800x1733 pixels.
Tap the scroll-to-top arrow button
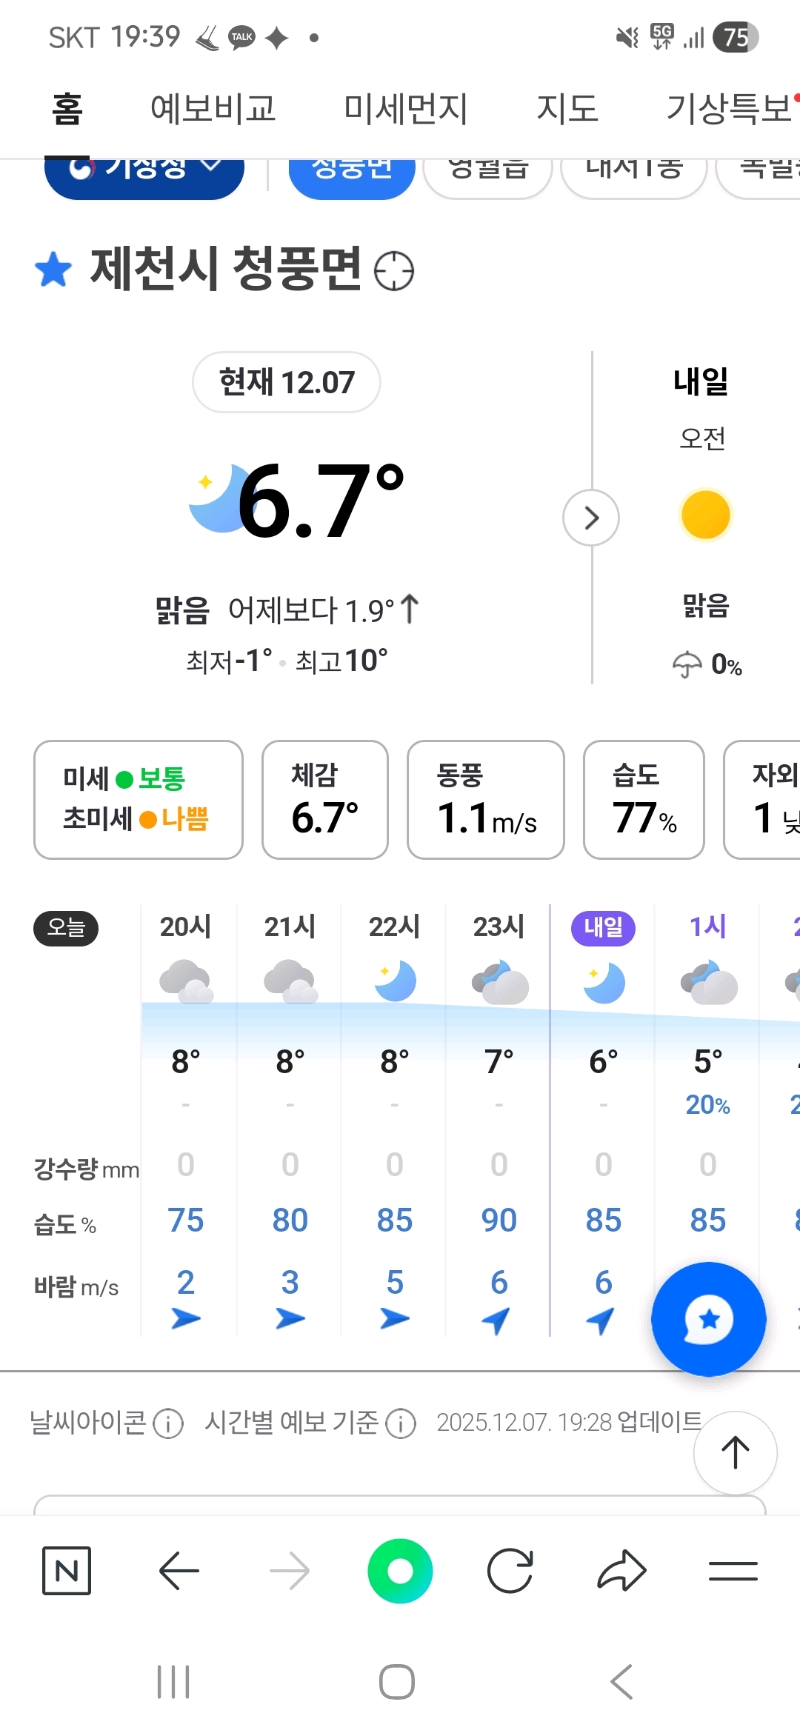click(x=735, y=1453)
